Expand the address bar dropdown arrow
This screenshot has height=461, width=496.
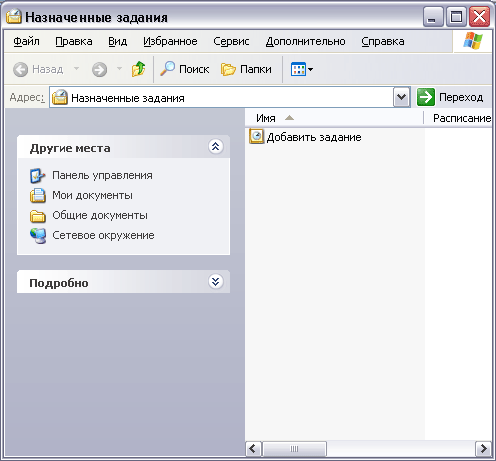click(x=401, y=97)
